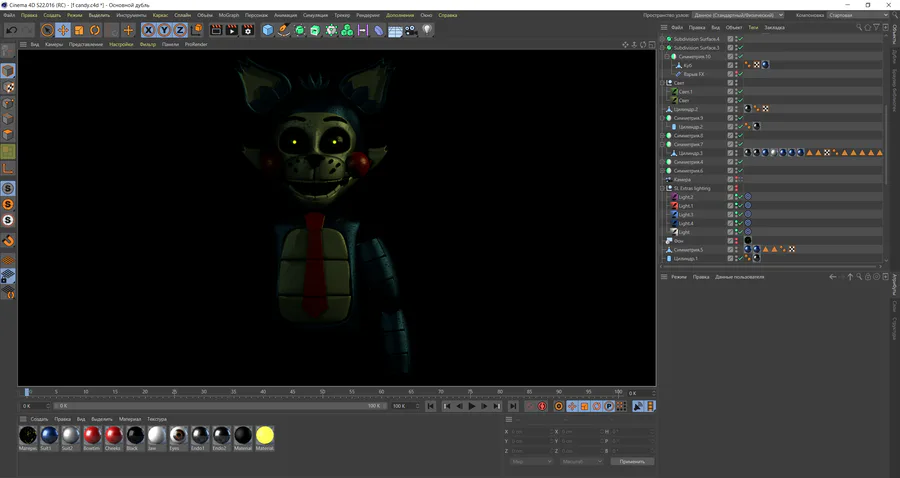
Task: Toggle visibility dots for Фон object
Action: tap(736, 240)
